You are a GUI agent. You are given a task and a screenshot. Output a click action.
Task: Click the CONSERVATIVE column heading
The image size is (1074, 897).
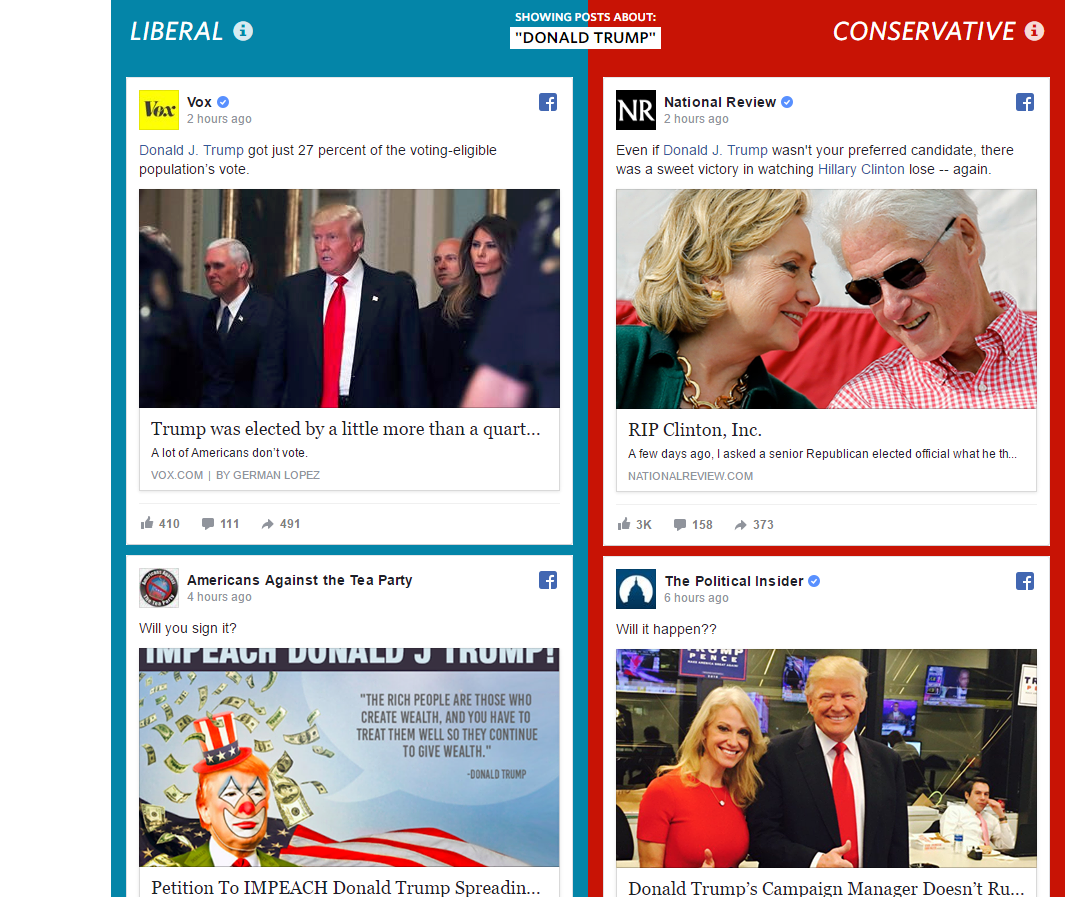(x=923, y=31)
